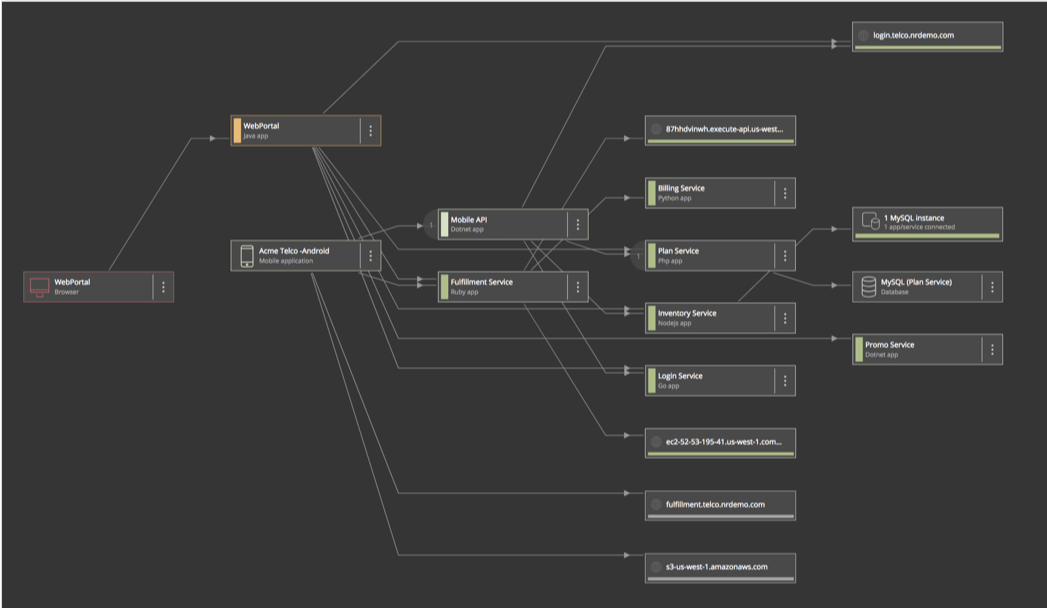Open the Billing Service node's kebab menu

click(785, 193)
